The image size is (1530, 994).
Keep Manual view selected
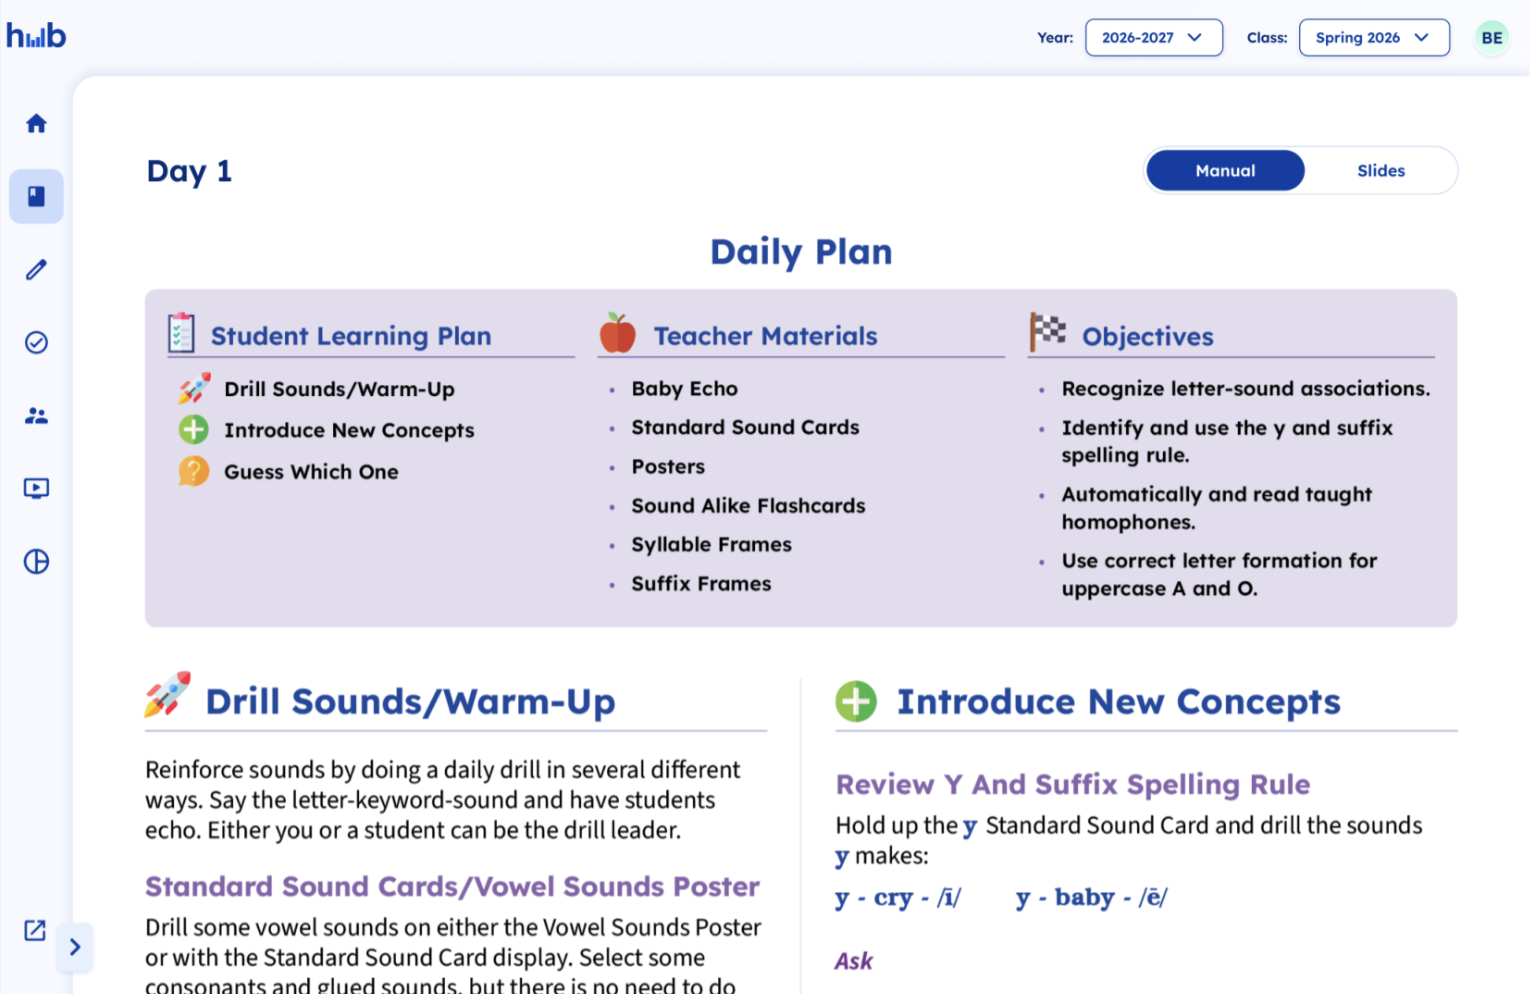tap(1224, 170)
